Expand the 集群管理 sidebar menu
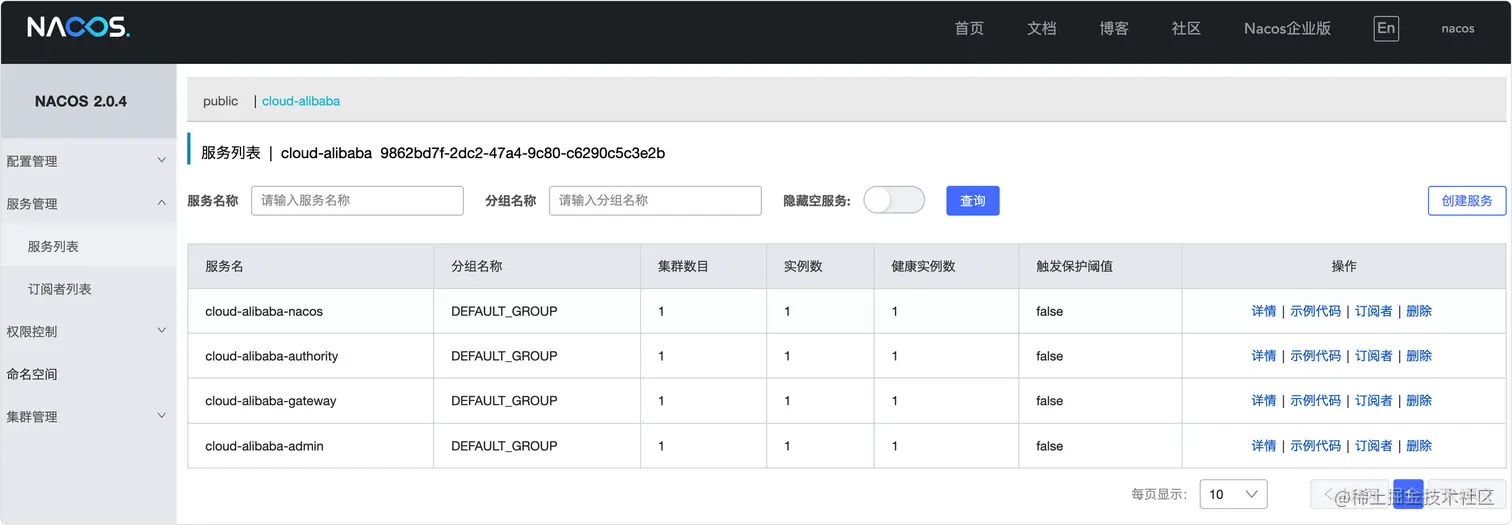The width and height of the screenshot is (1512, 525). [x=87, y=417]
